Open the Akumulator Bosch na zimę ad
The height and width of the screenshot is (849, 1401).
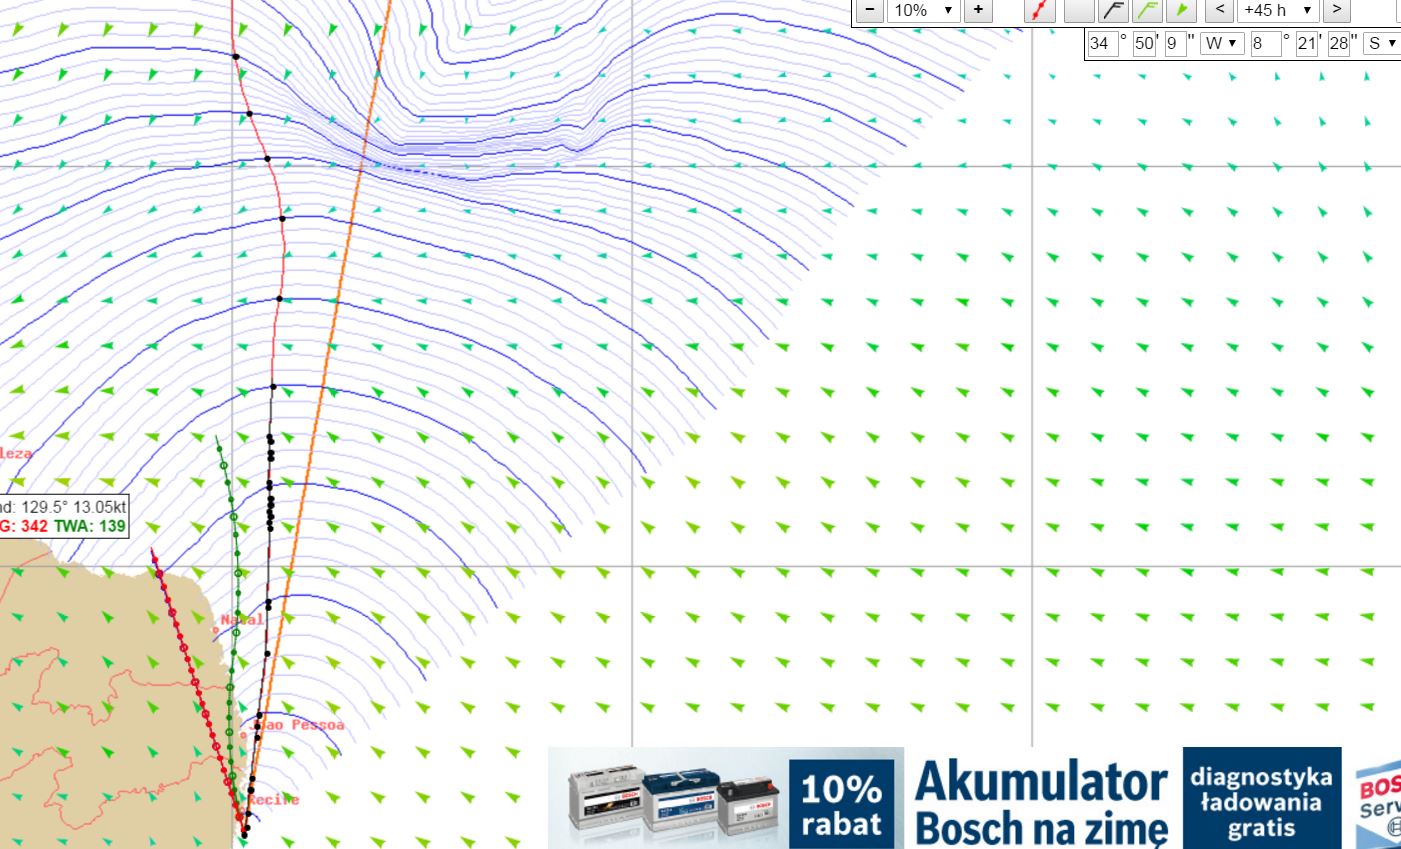click(x=1041, y=804)
